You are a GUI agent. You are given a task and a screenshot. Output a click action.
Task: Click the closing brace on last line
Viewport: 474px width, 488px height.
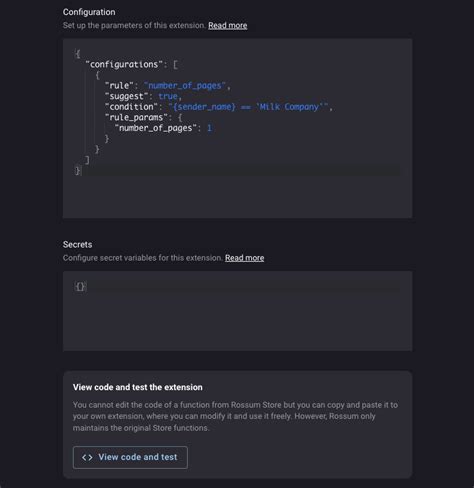click(x=77, y=171)
